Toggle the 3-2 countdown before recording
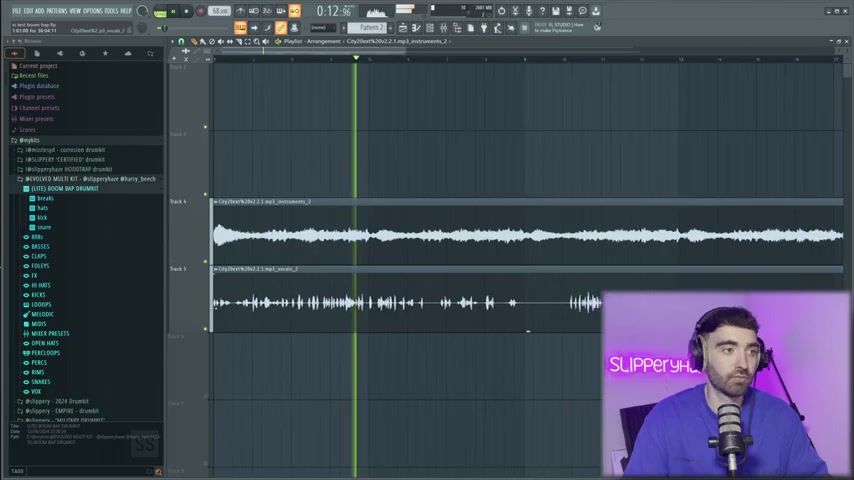854x480 pixels. [x=267, y=11]
